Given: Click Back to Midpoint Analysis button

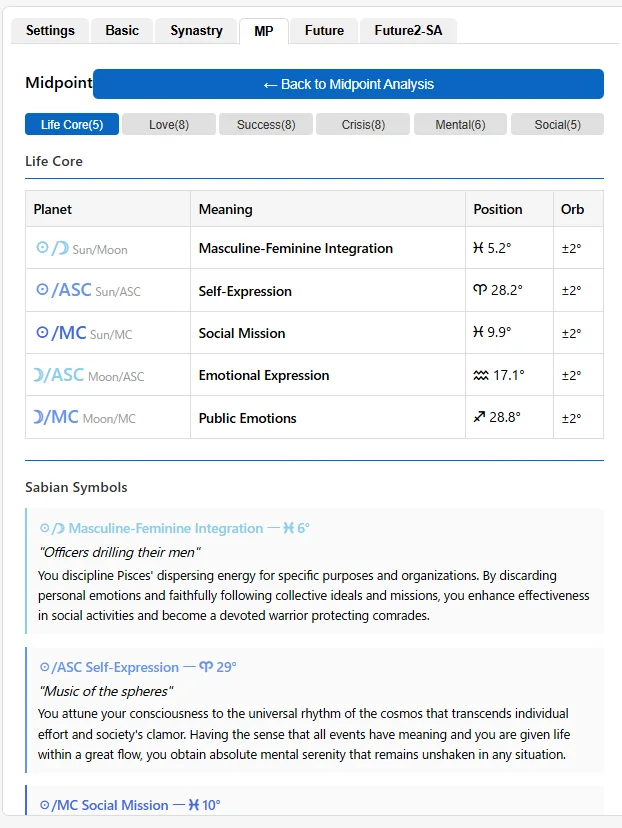Looking at the screenshot, I should point(348,84).
